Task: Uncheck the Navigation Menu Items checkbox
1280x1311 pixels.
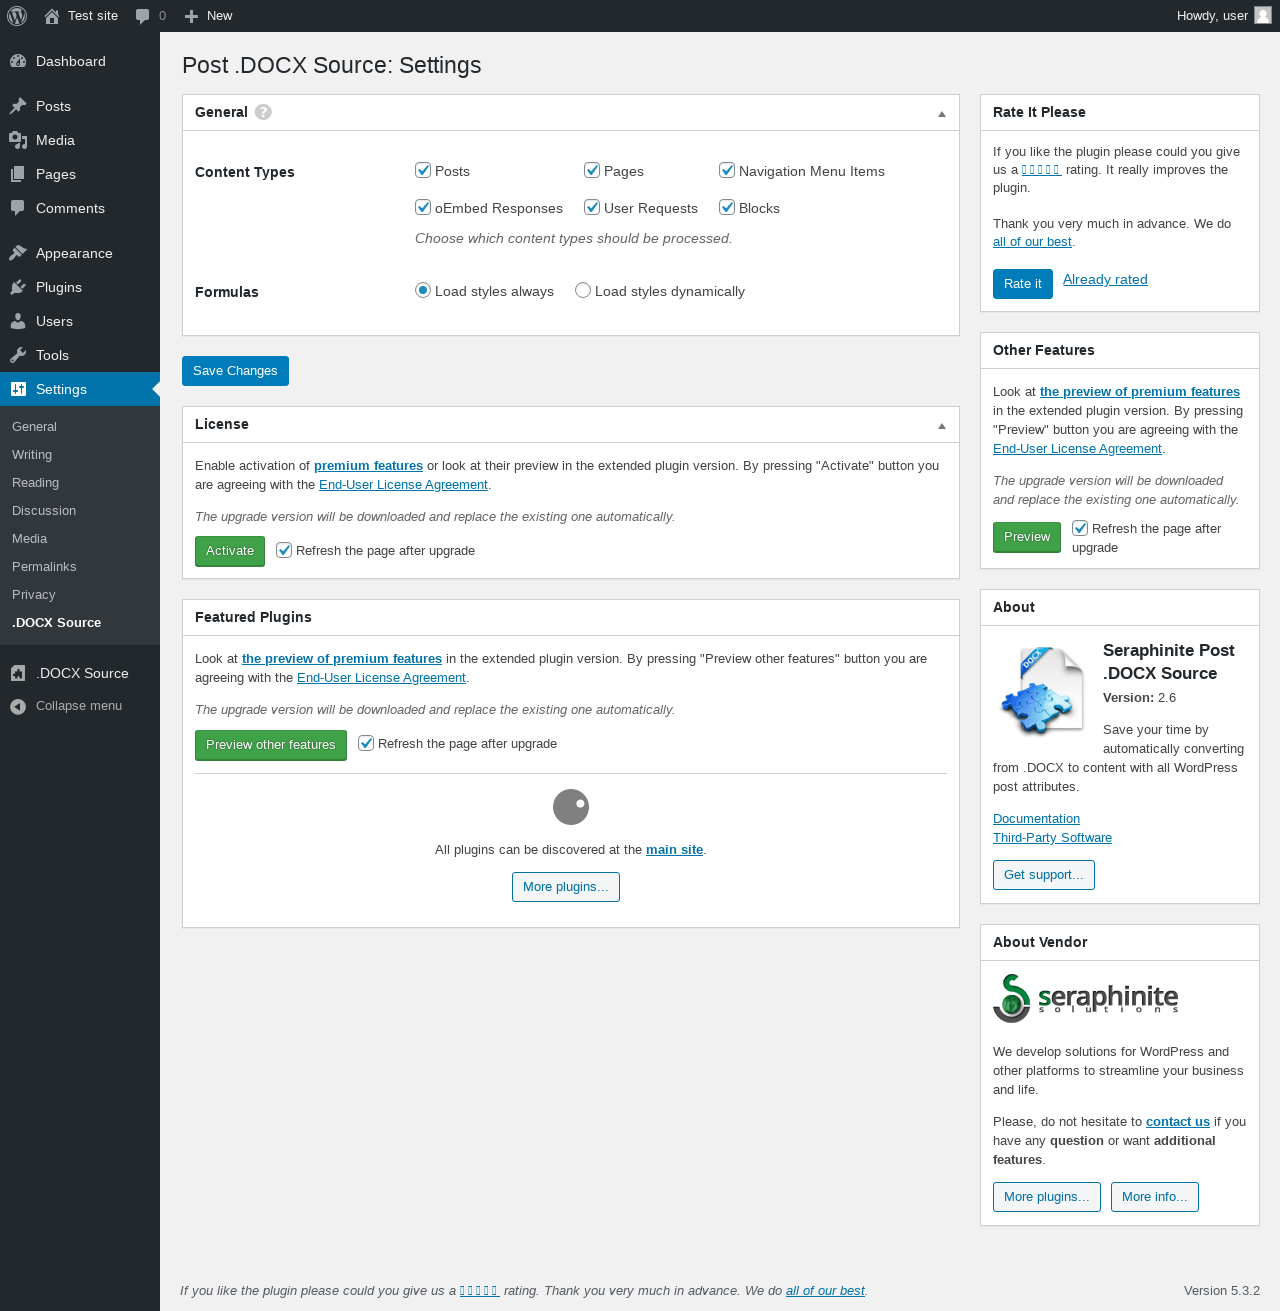Action: [727, 170]
